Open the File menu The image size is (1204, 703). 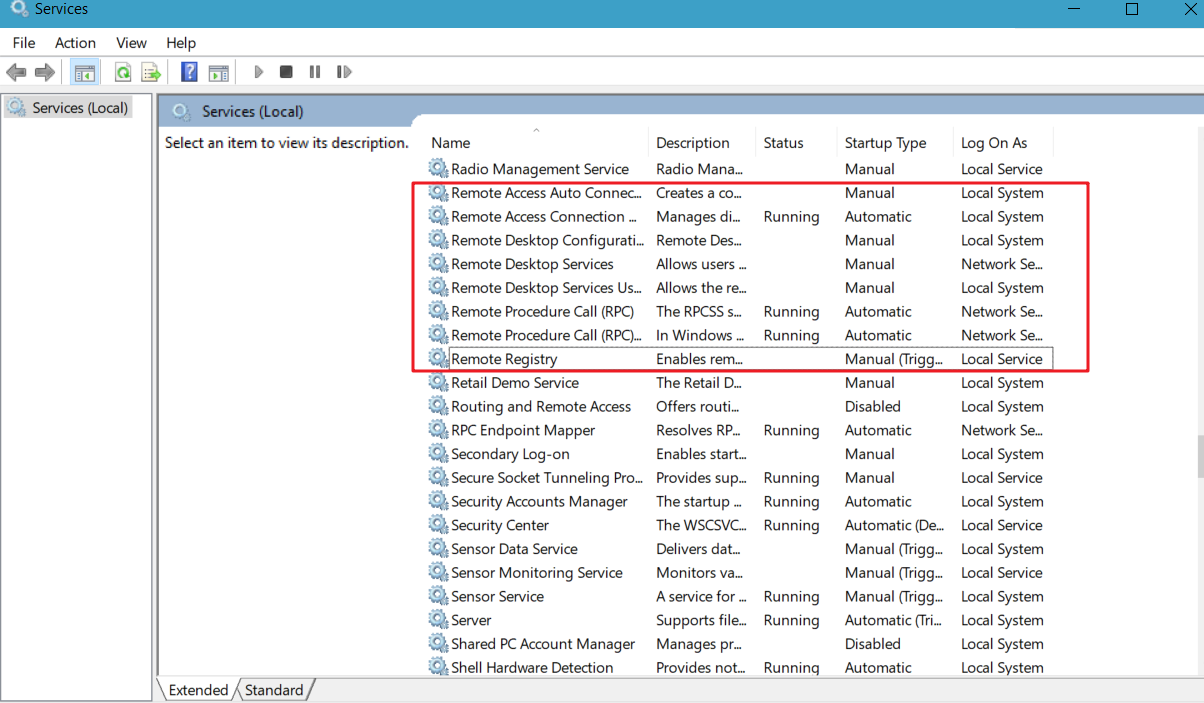point(24,43)
